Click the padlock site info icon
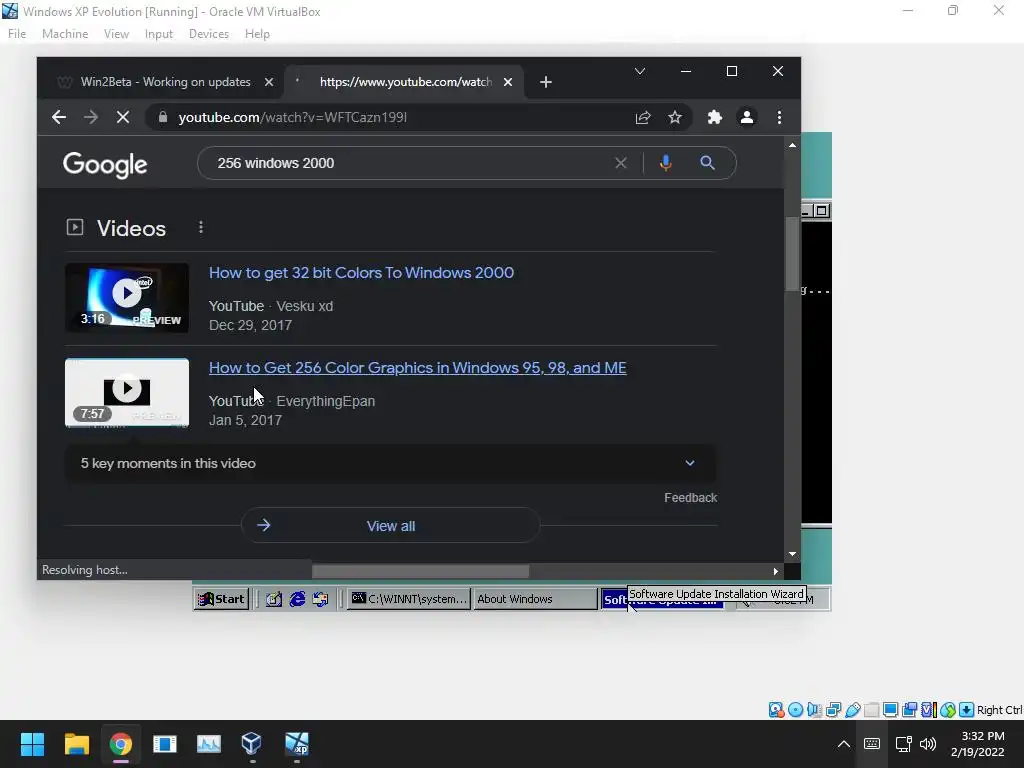1024x768 pixels. click(x=163, y=118)
